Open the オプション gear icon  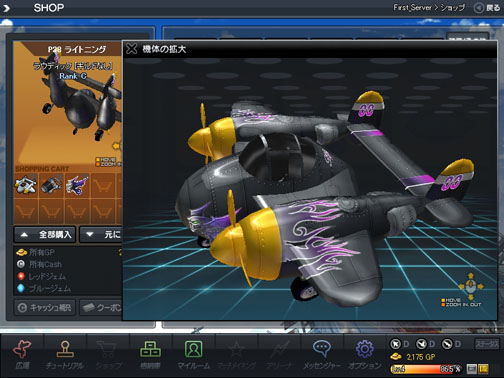[364, 349]
